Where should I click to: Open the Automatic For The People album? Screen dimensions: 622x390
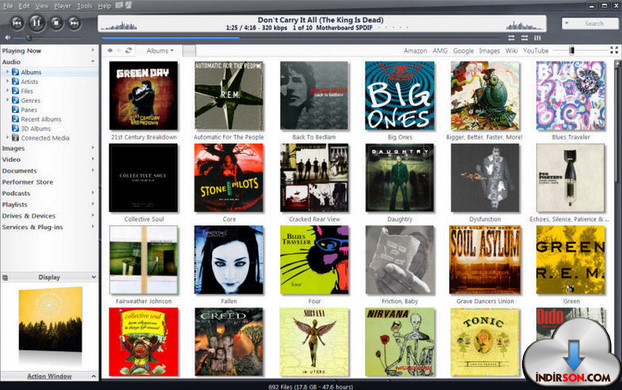229,96
